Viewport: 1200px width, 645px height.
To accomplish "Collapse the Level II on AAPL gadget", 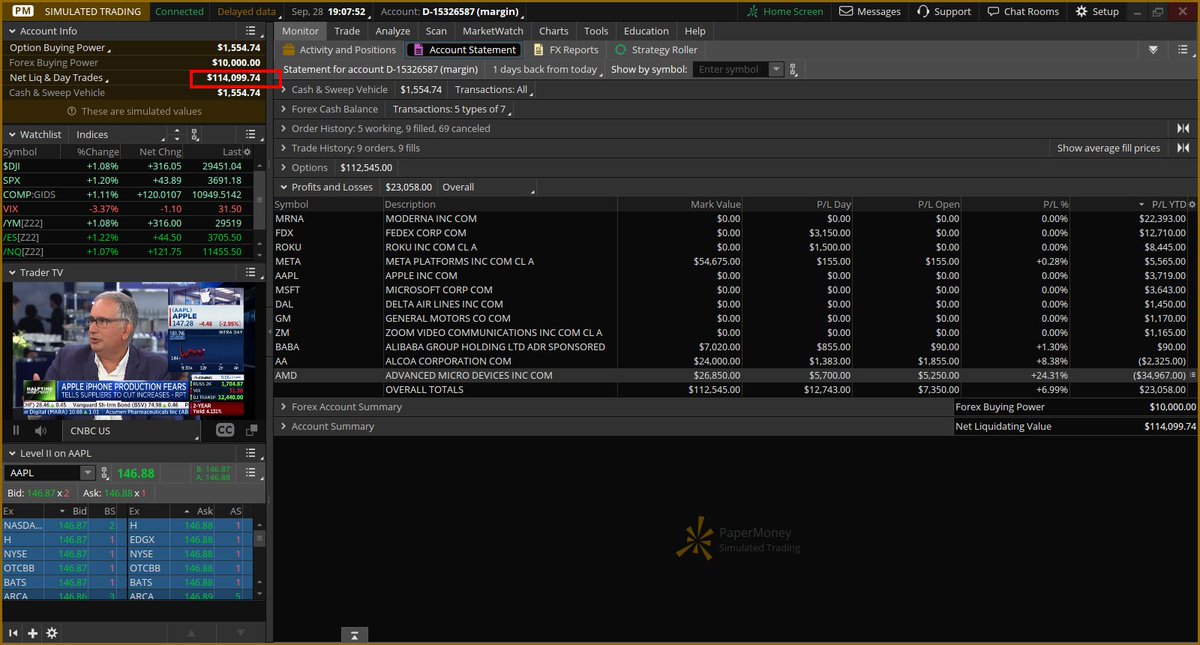I will tap(12, 453).
